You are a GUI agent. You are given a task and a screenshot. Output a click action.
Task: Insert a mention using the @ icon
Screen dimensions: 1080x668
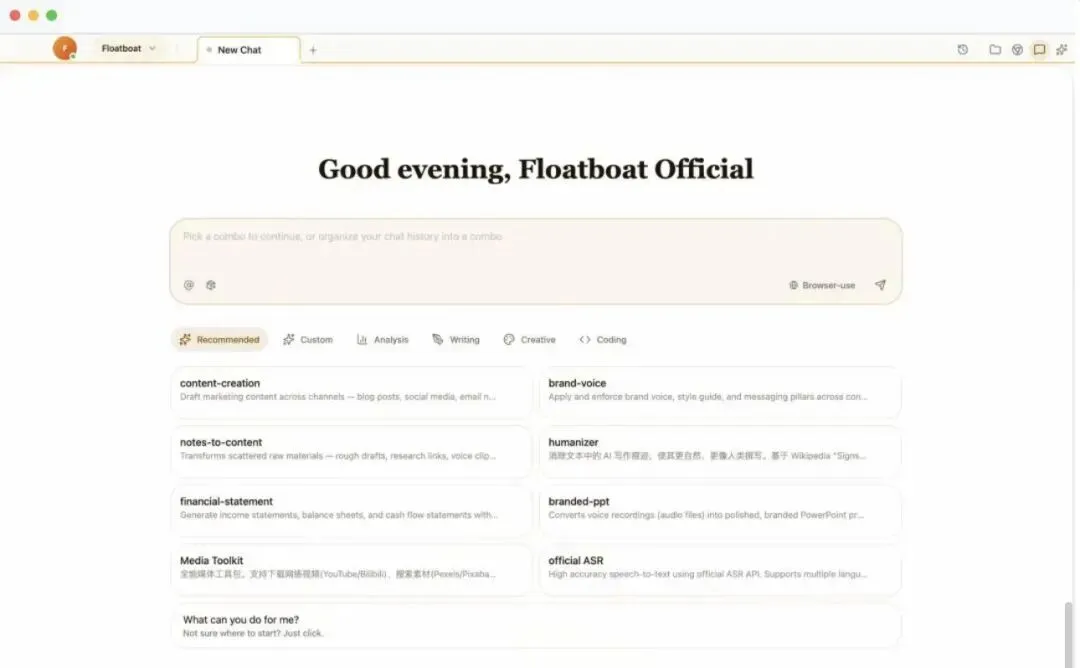[189, 285]
